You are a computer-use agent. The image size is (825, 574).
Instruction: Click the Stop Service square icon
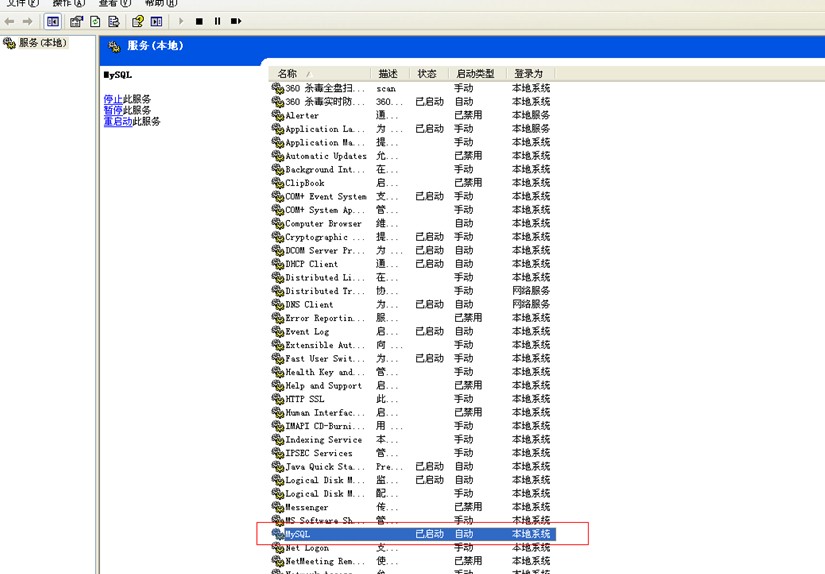[199, 22]
